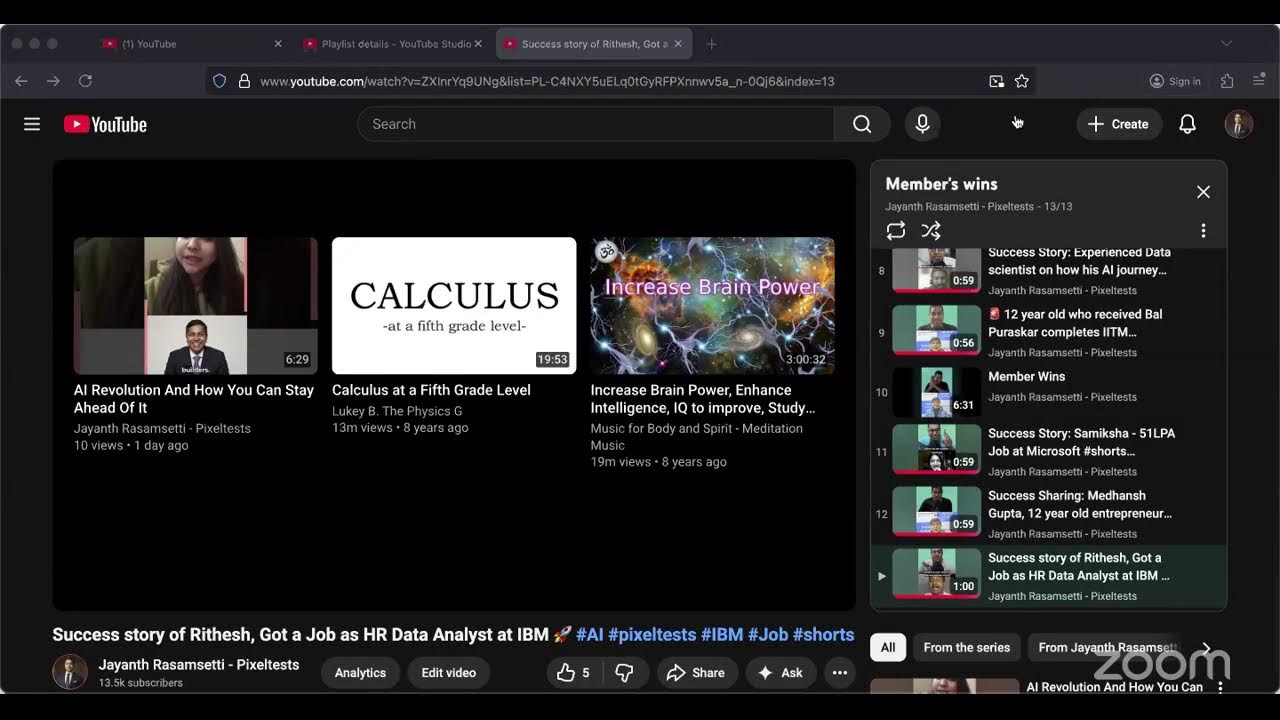Image resolution: width=1280 pixels, height=720 pixels.
Task: Open the browser extensions icon
Action: pyautogui.click(x=1227, y=81)
